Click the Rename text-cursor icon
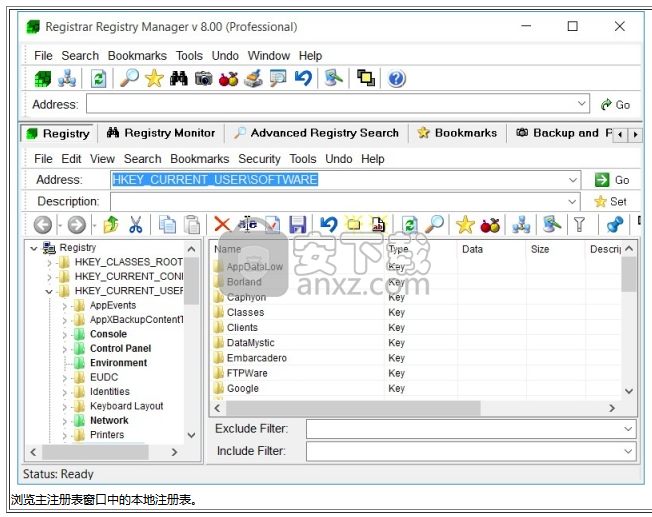The height and width of the screenshot is (517, 652). [247, 225]
